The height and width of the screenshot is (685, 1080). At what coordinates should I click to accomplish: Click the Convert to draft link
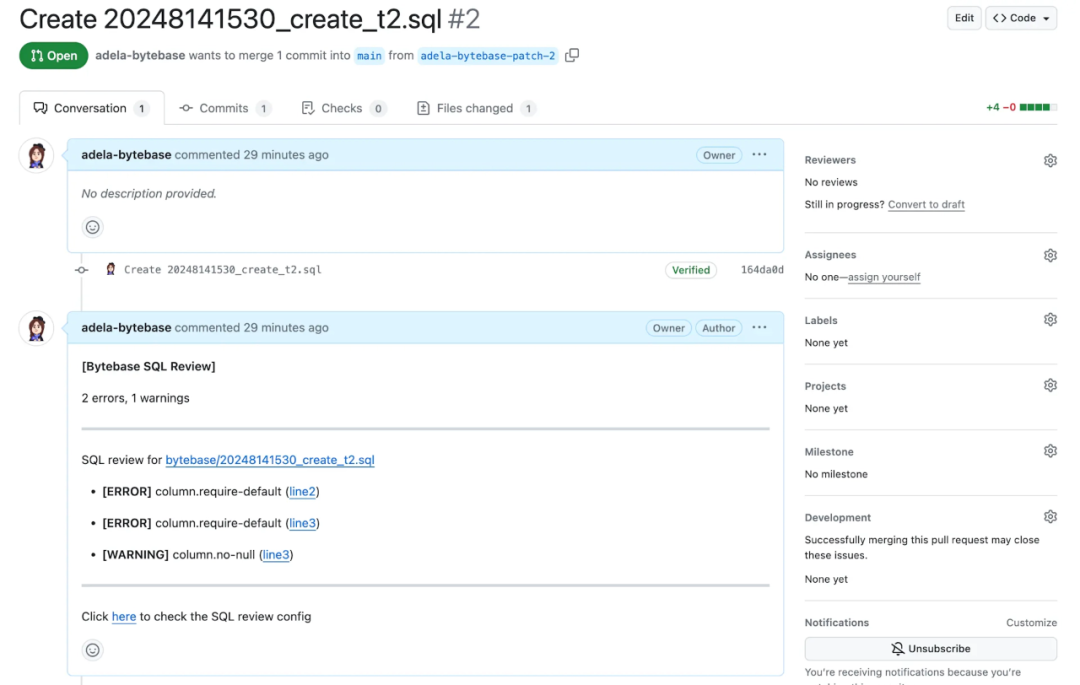click(926, 204)
